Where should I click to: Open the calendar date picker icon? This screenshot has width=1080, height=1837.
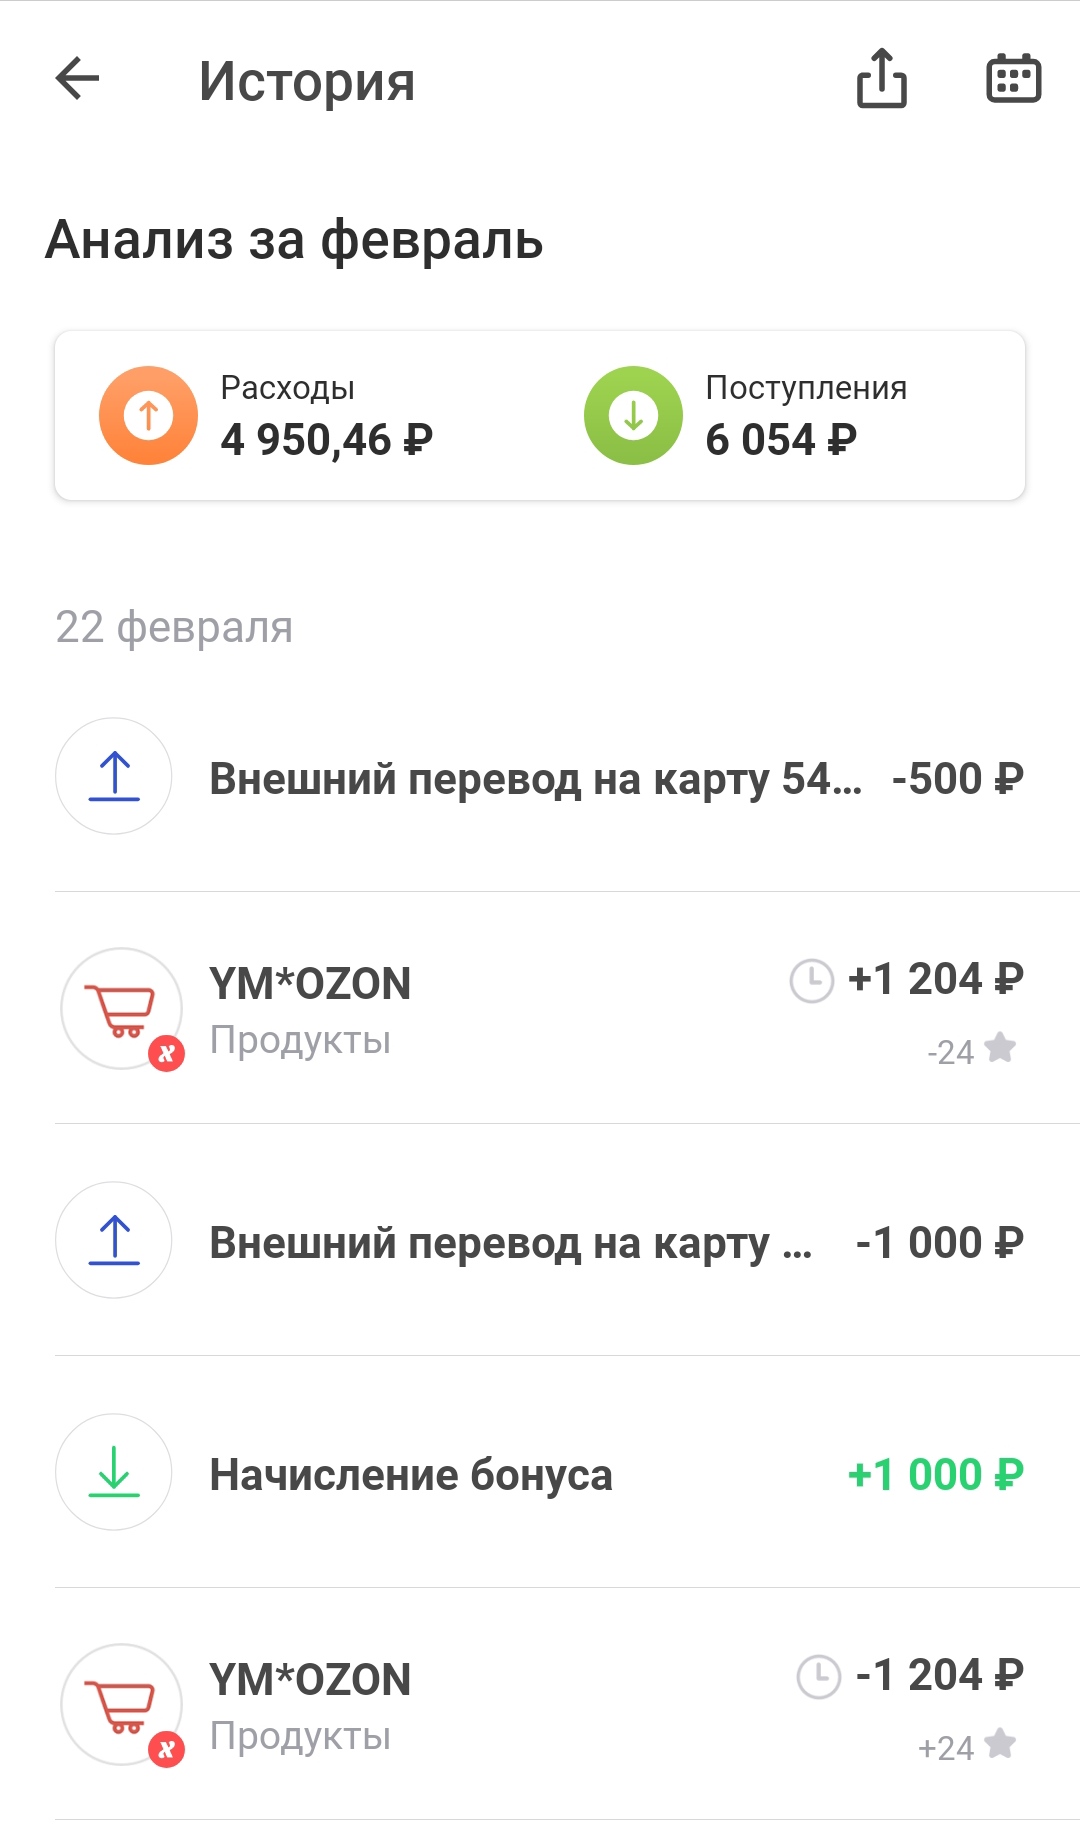[1013, 79]
